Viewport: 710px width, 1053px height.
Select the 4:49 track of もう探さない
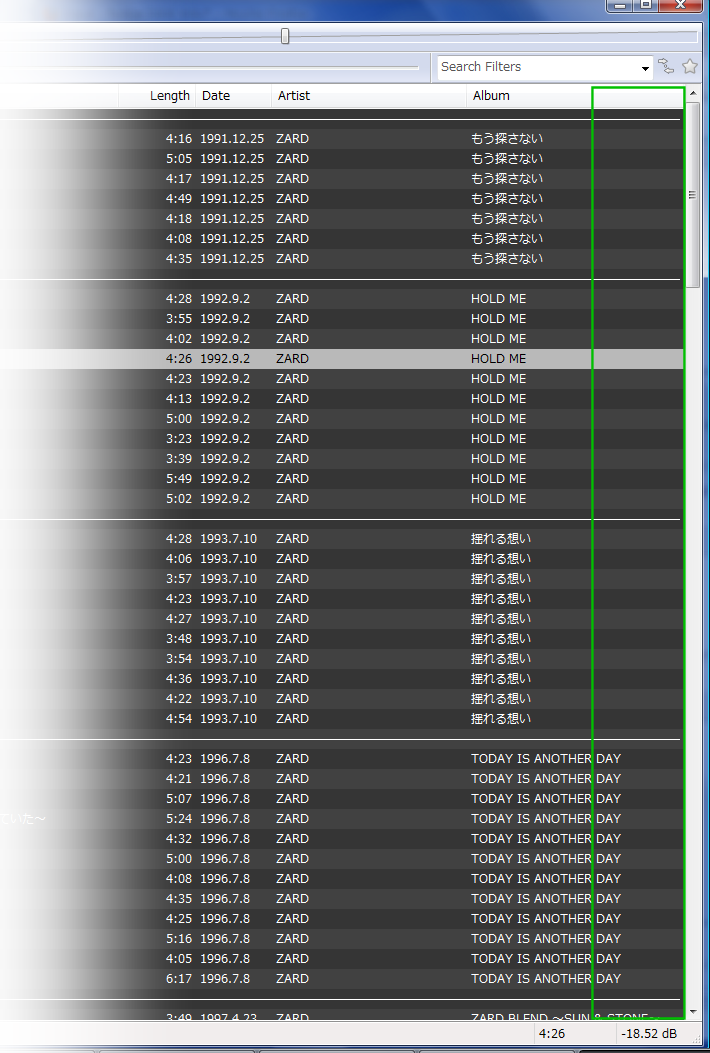tap(341, 199)
